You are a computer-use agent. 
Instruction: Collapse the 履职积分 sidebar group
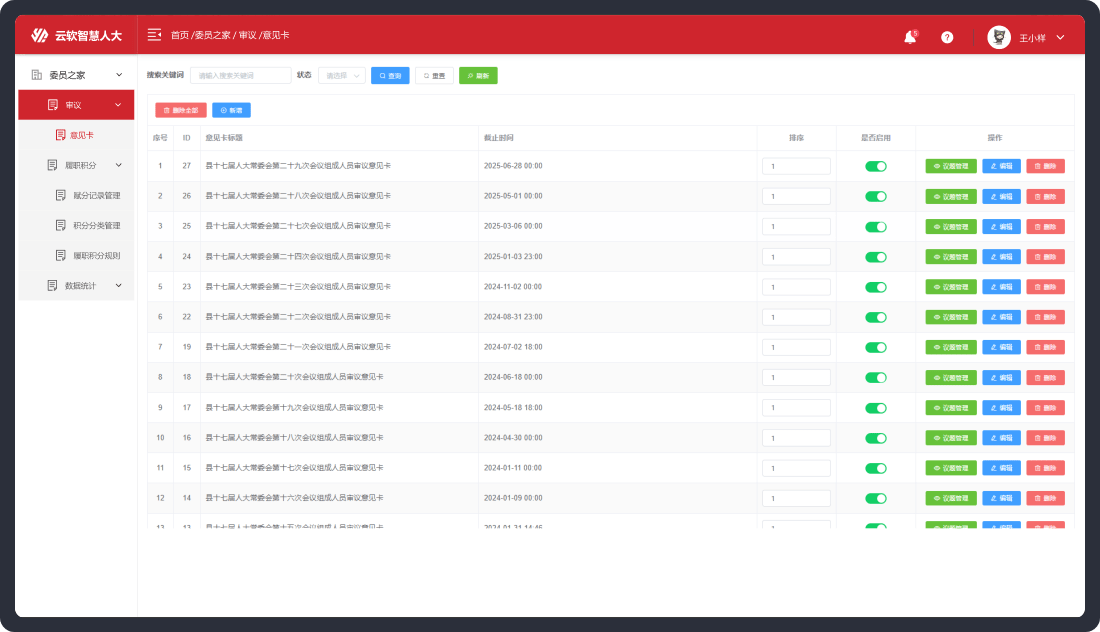coord(86,165)
